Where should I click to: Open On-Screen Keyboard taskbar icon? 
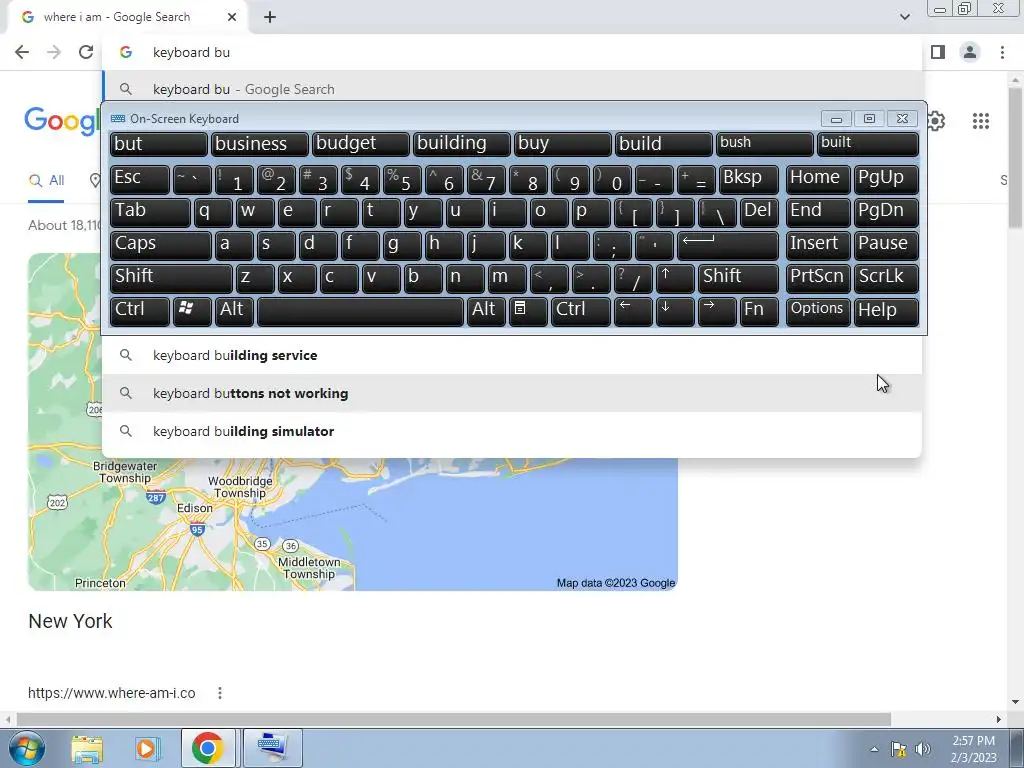(272, 748)
